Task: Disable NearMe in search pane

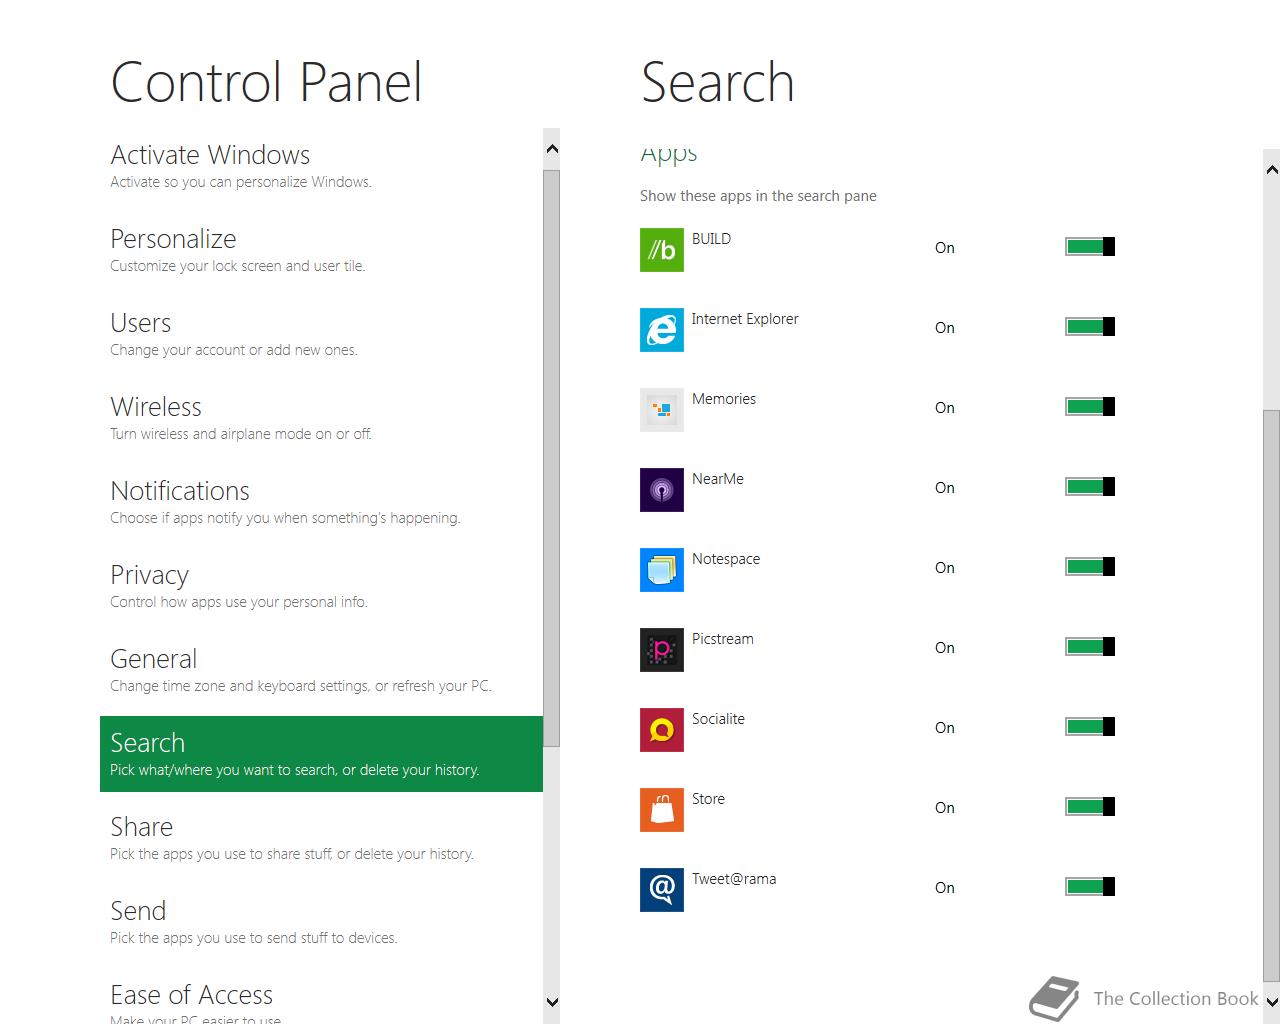Action: click(x=1090, y=487)
